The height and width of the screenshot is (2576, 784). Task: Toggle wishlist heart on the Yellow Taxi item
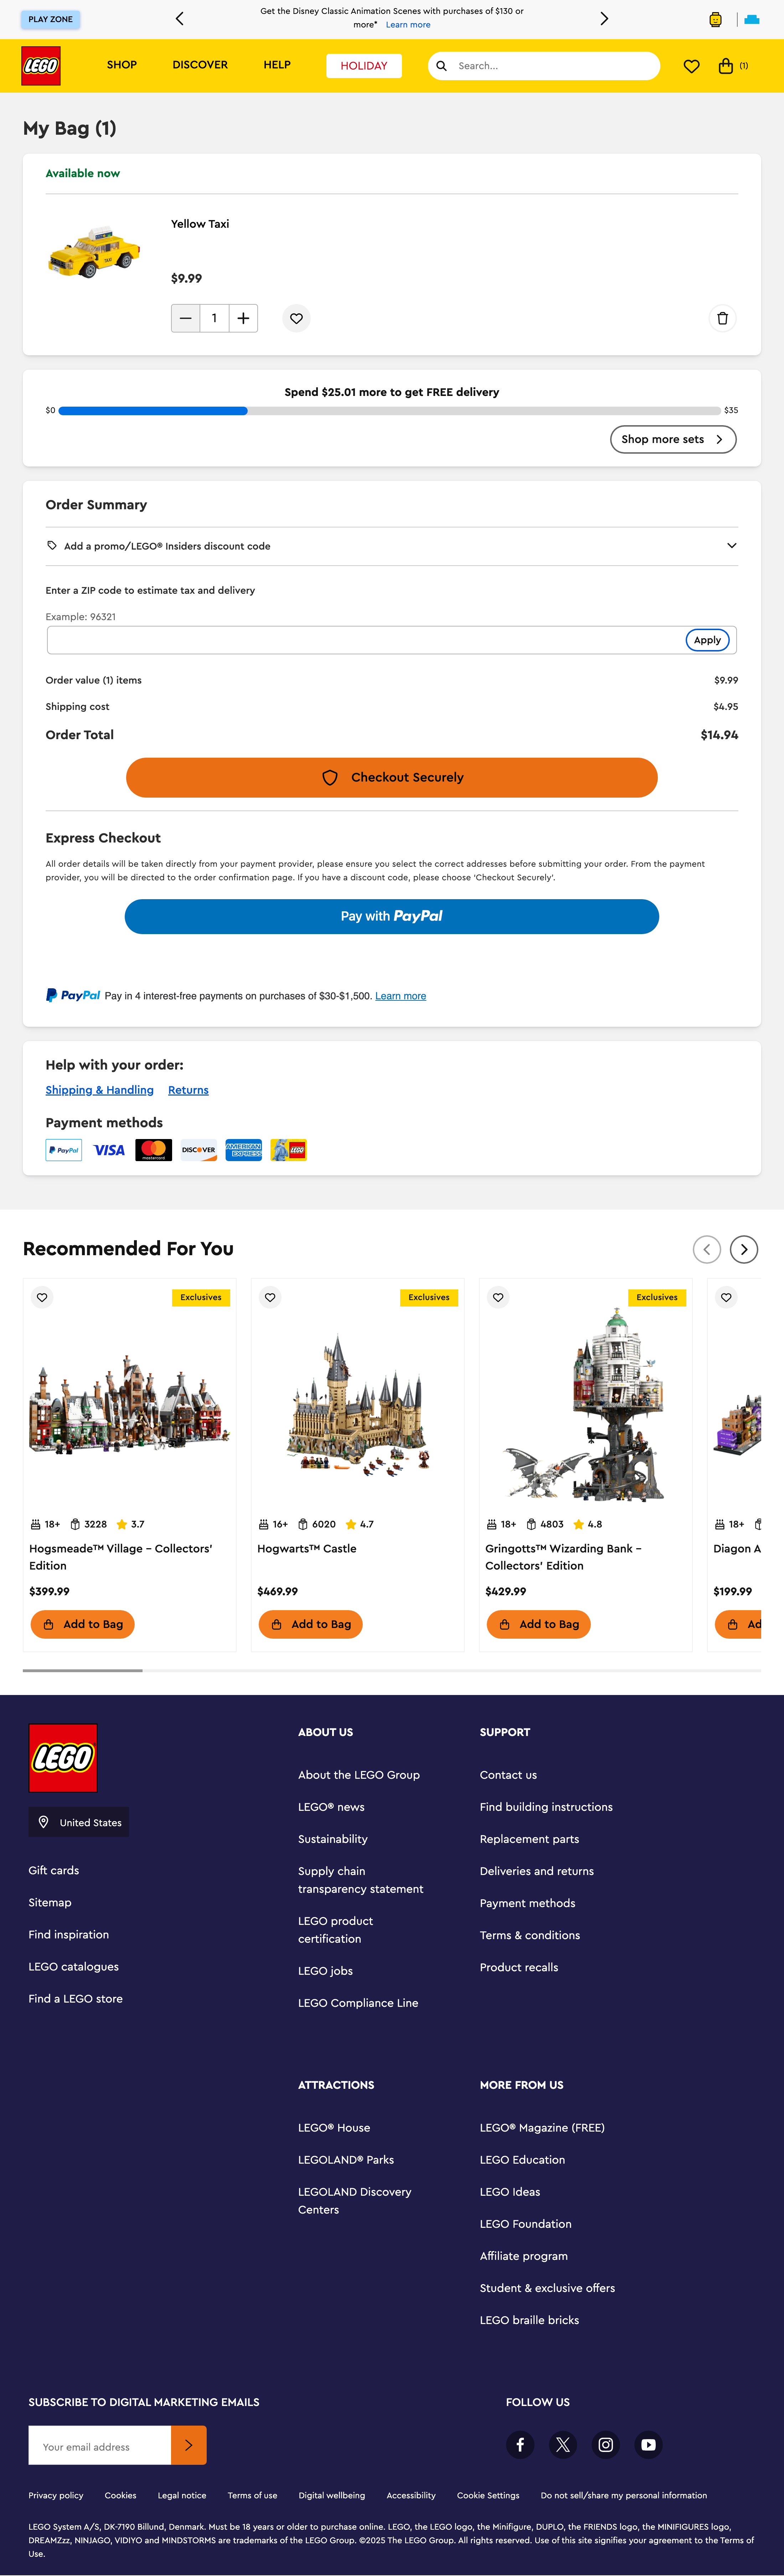pyautogui.click(x=296, y=318)
